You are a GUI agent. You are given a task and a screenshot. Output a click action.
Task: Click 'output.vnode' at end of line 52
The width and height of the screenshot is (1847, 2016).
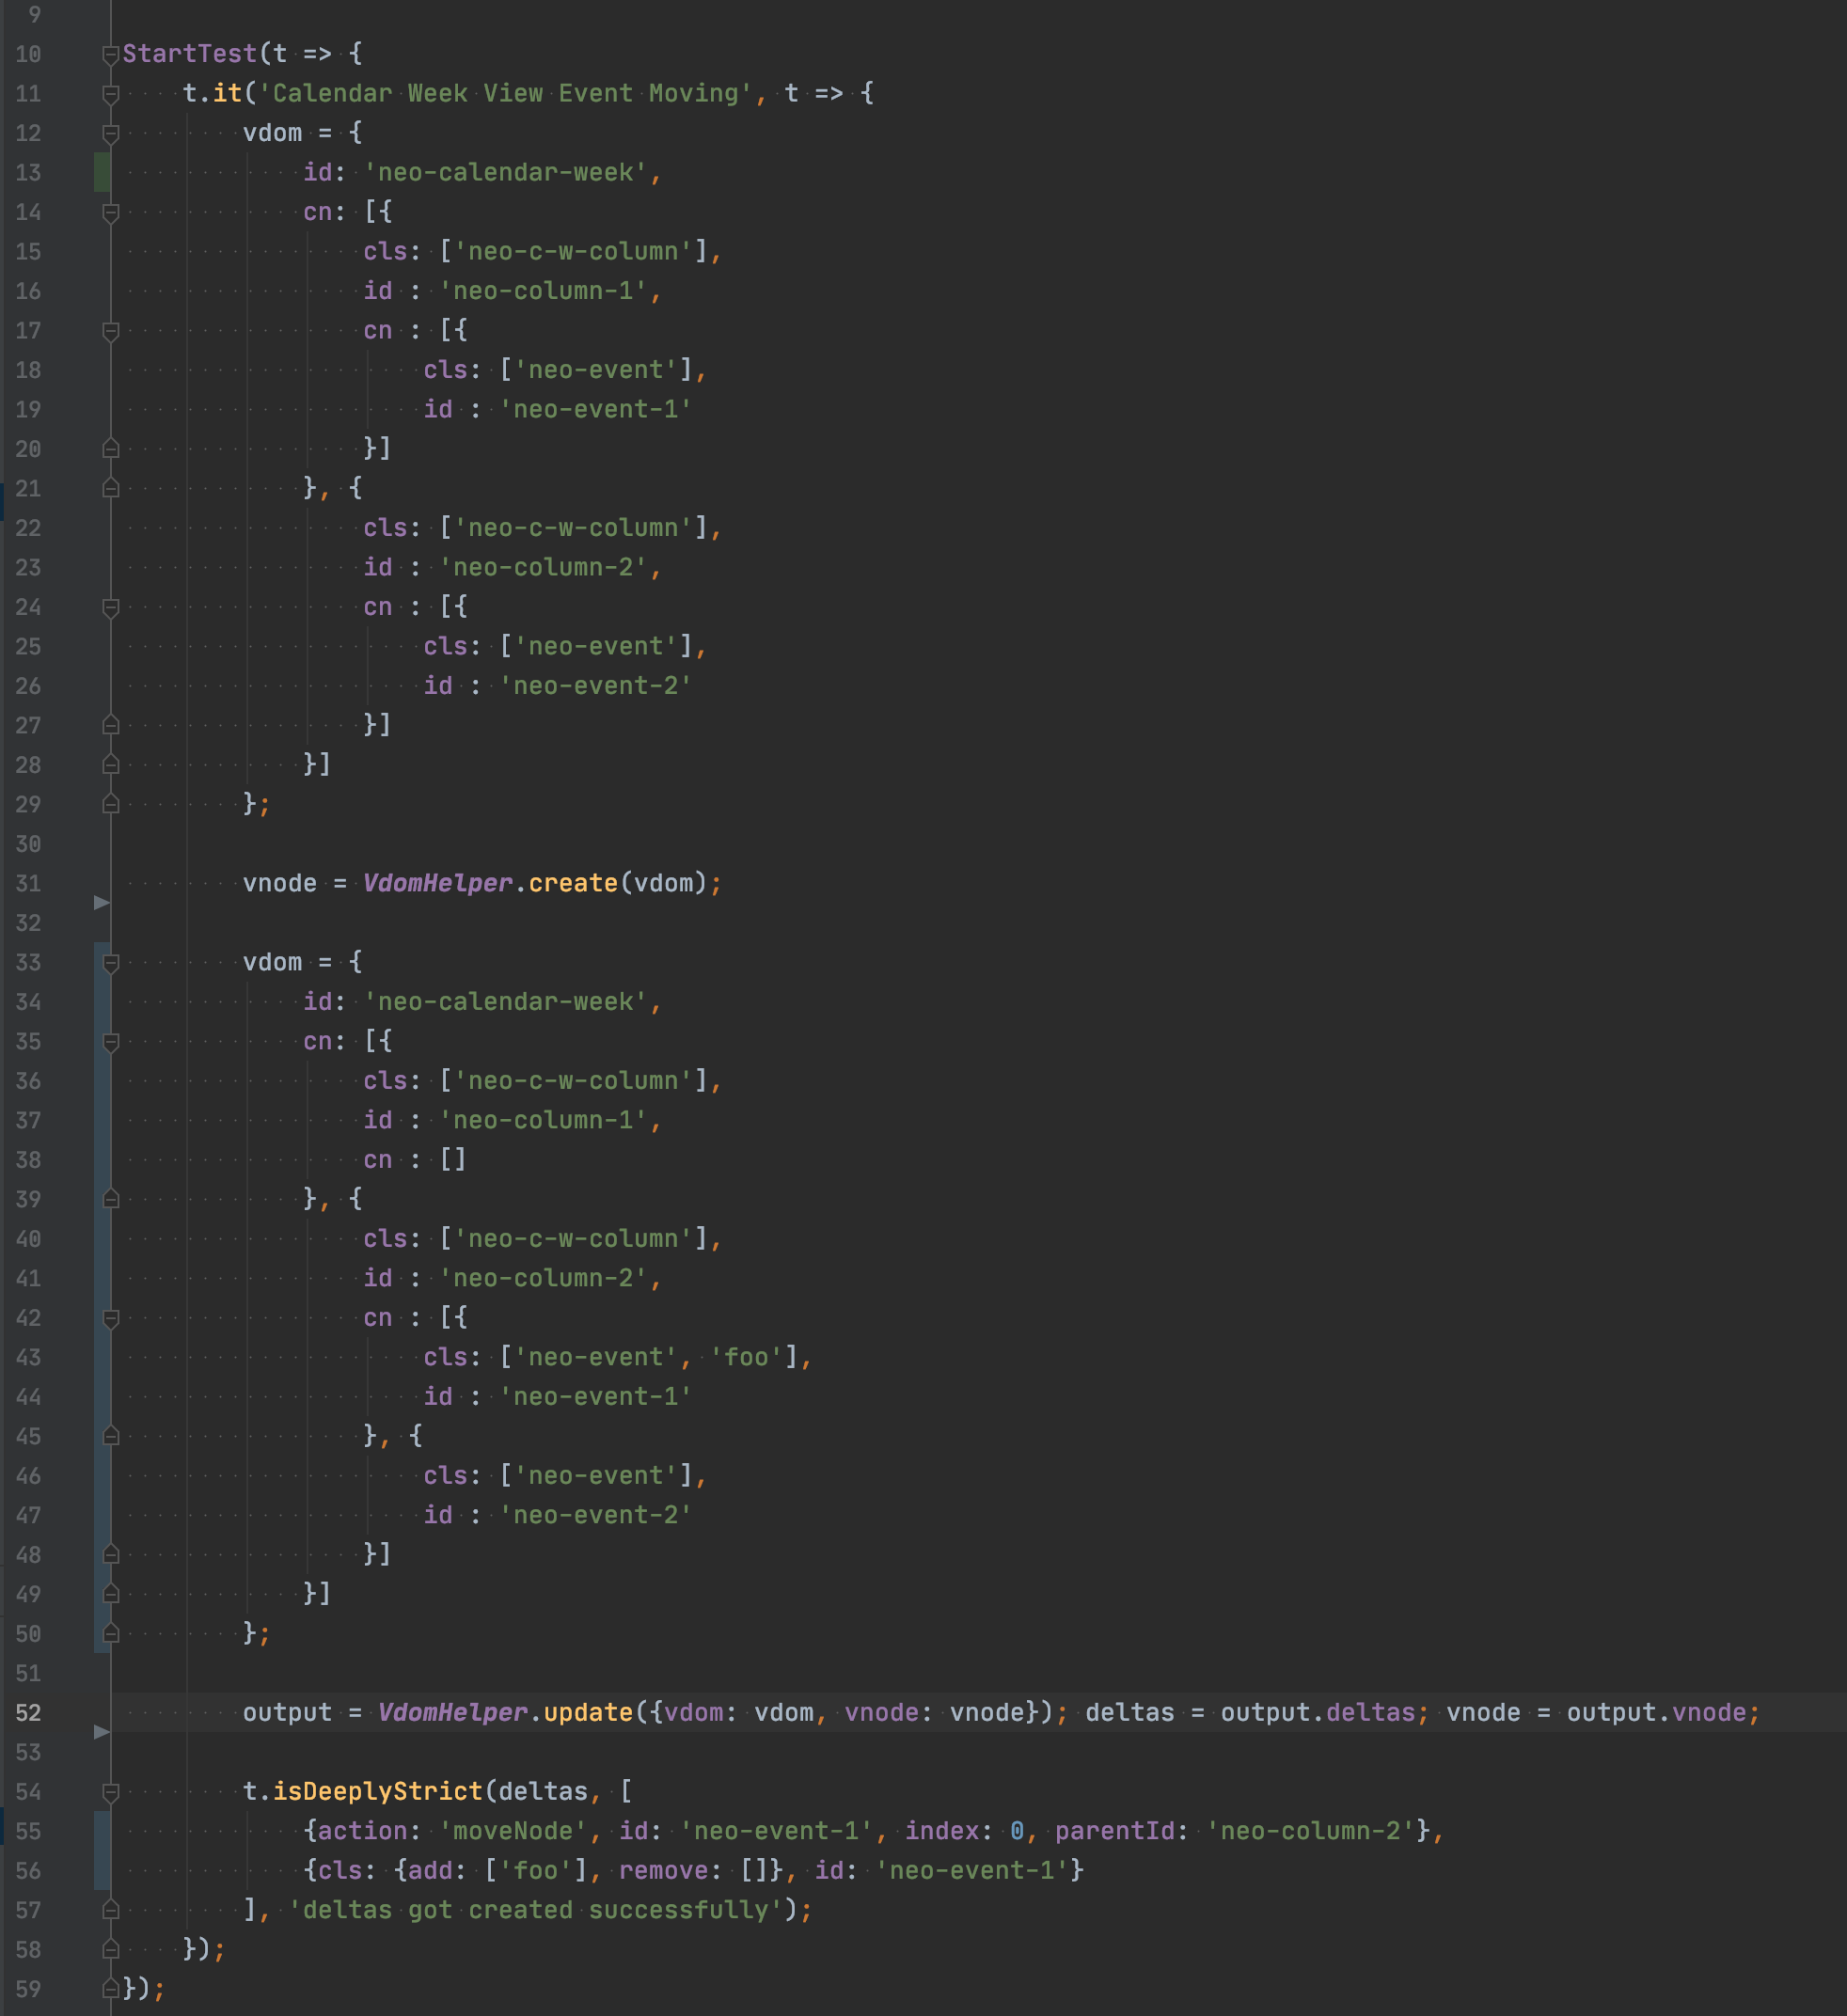(x=1657, y=1712)
